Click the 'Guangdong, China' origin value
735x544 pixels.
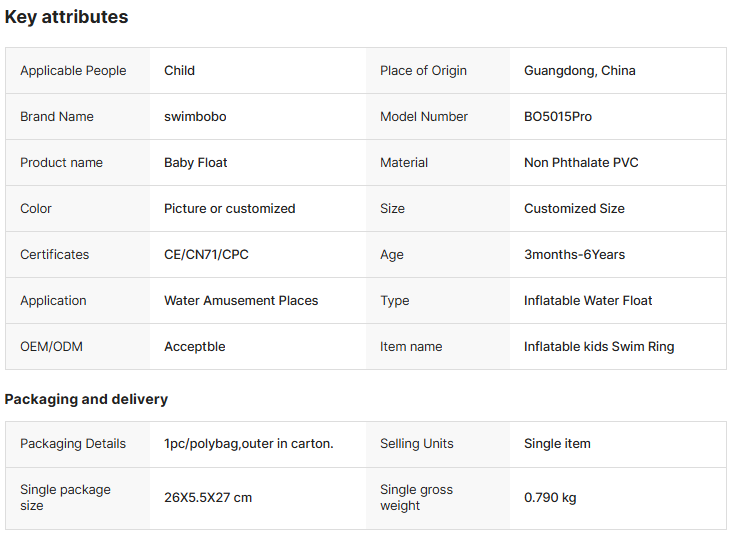coord(579,71)
